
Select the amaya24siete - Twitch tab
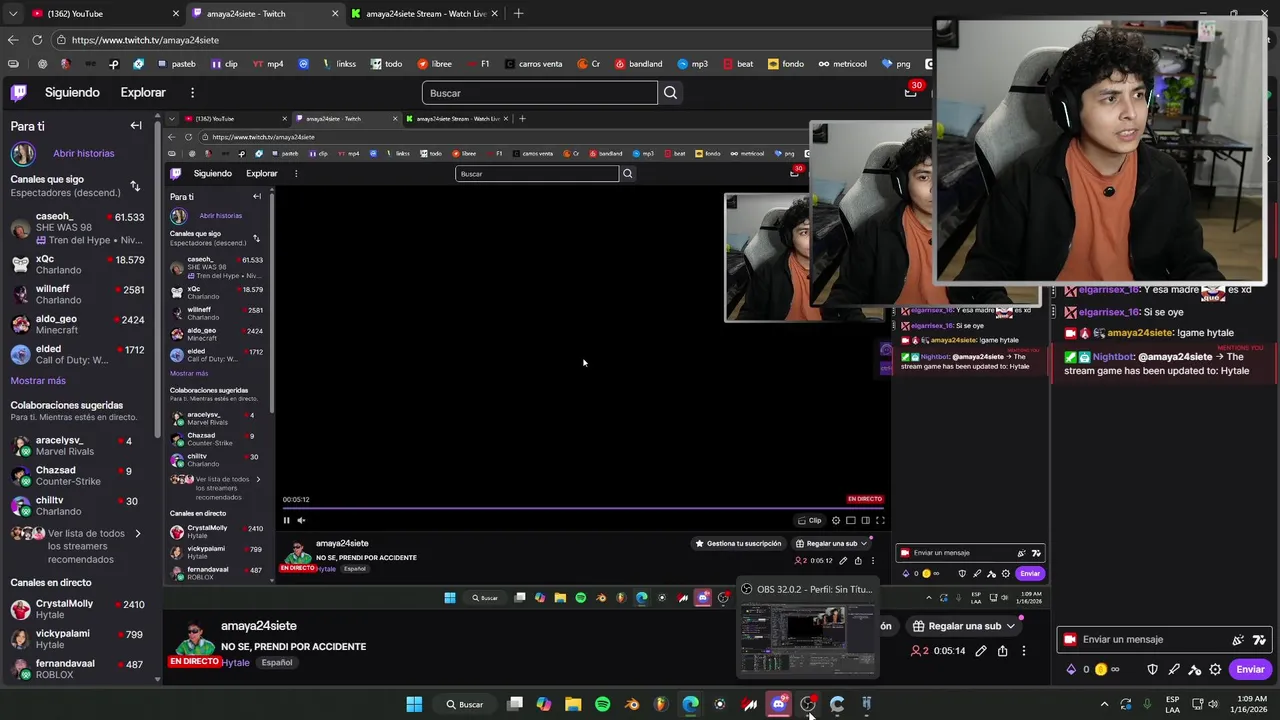tap(265, 14)
